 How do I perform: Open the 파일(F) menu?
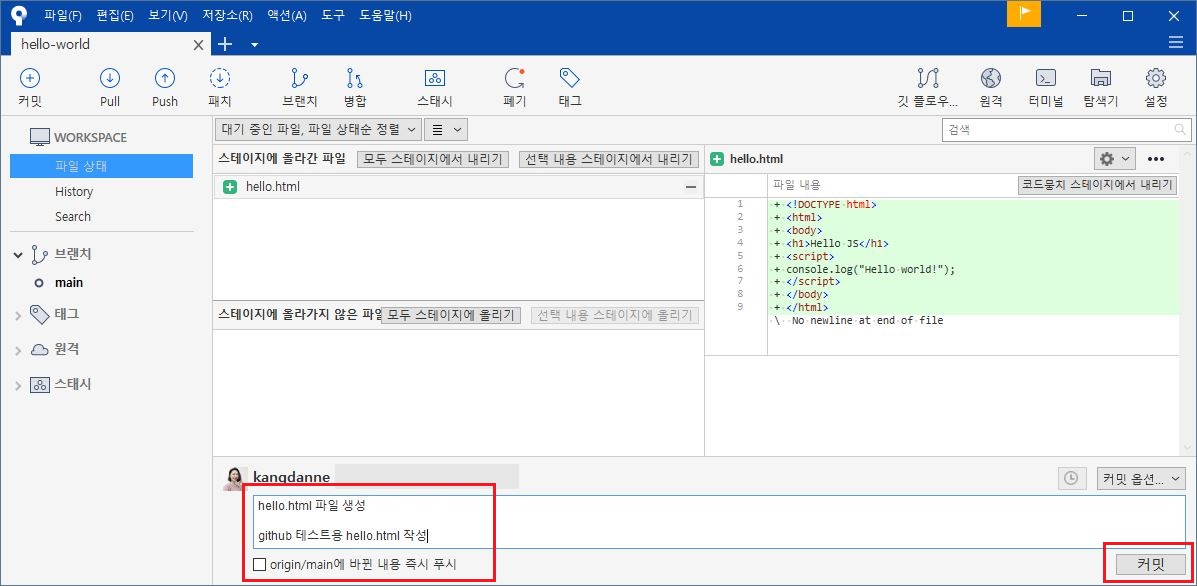pyautogui.click(x=63, y=15)
